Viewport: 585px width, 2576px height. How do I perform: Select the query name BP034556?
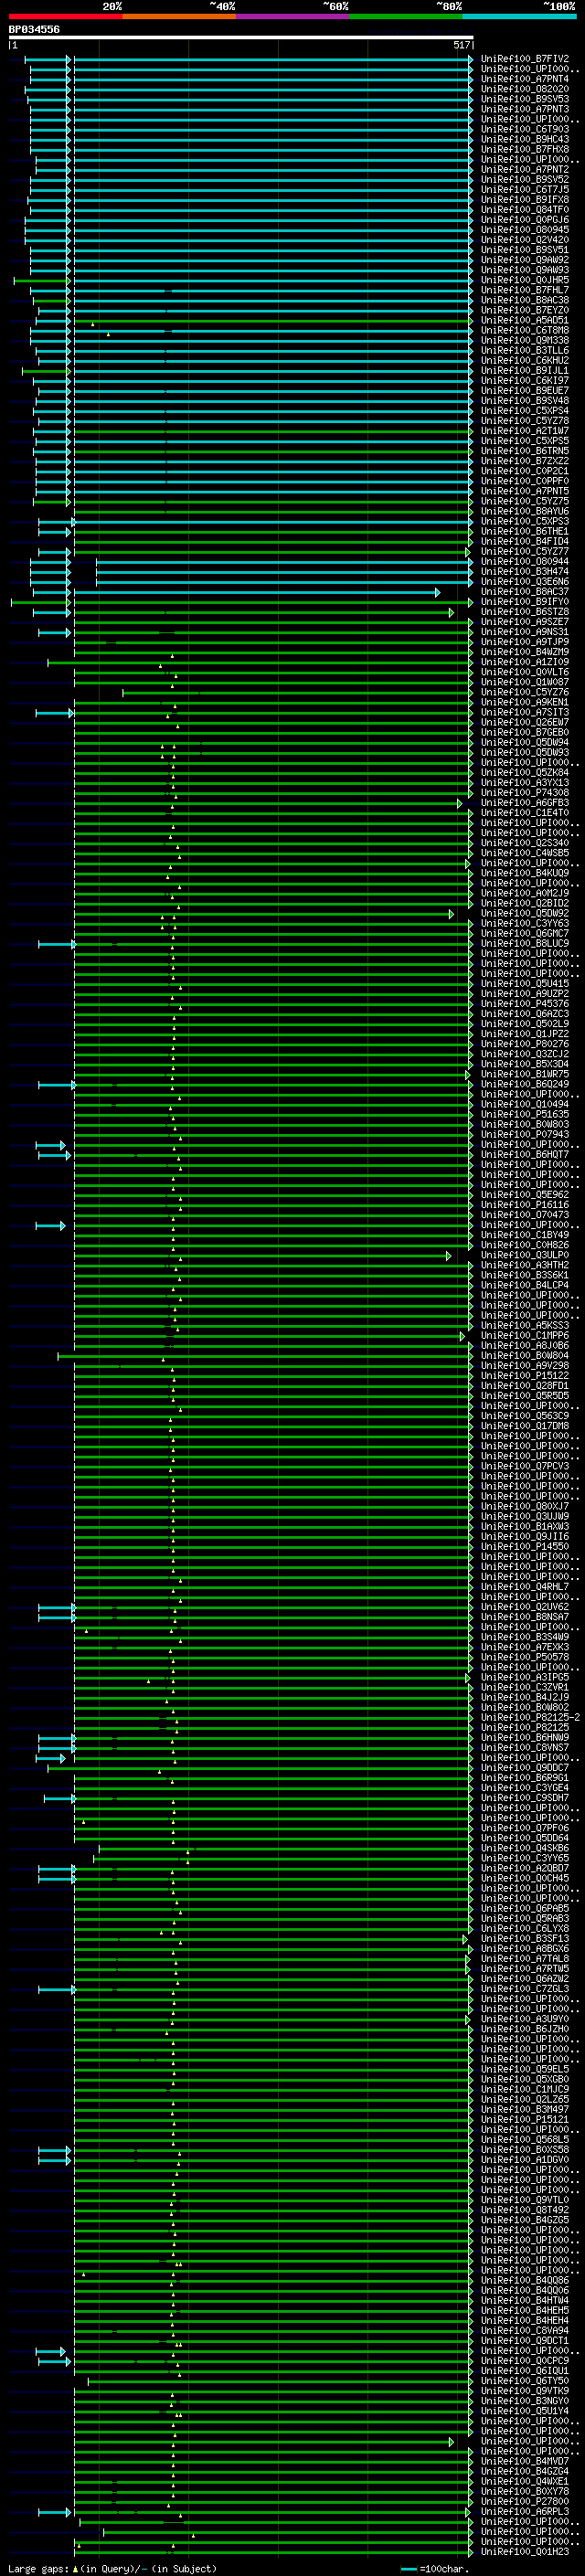click(x=34, y=29)
